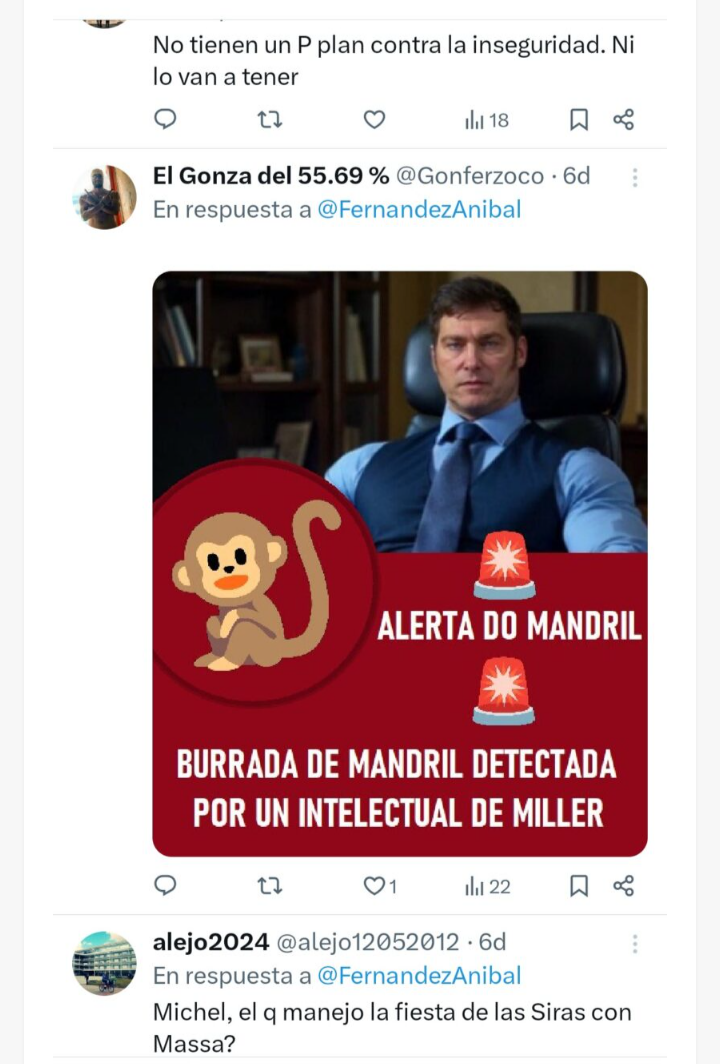Share the inseguridad plan tweet

pyautogui.click(x=623, y=119)
